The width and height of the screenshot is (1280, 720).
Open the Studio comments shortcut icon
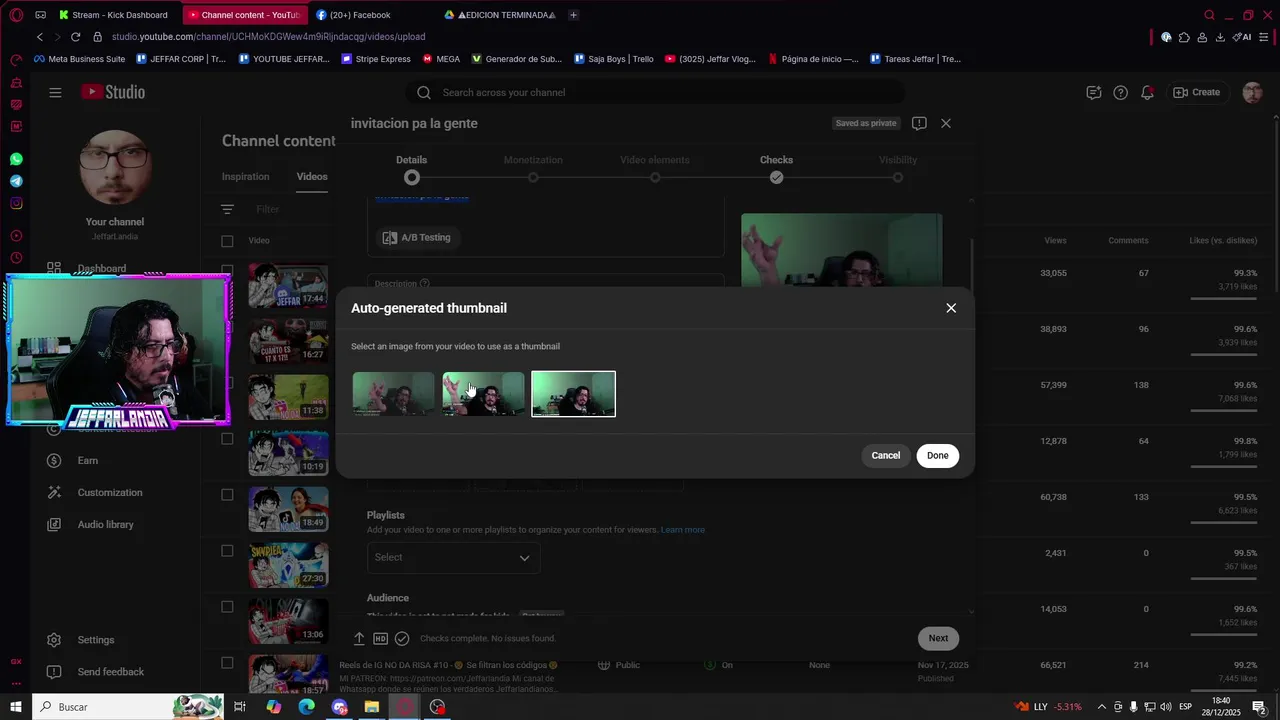(x=1094, y=92)
